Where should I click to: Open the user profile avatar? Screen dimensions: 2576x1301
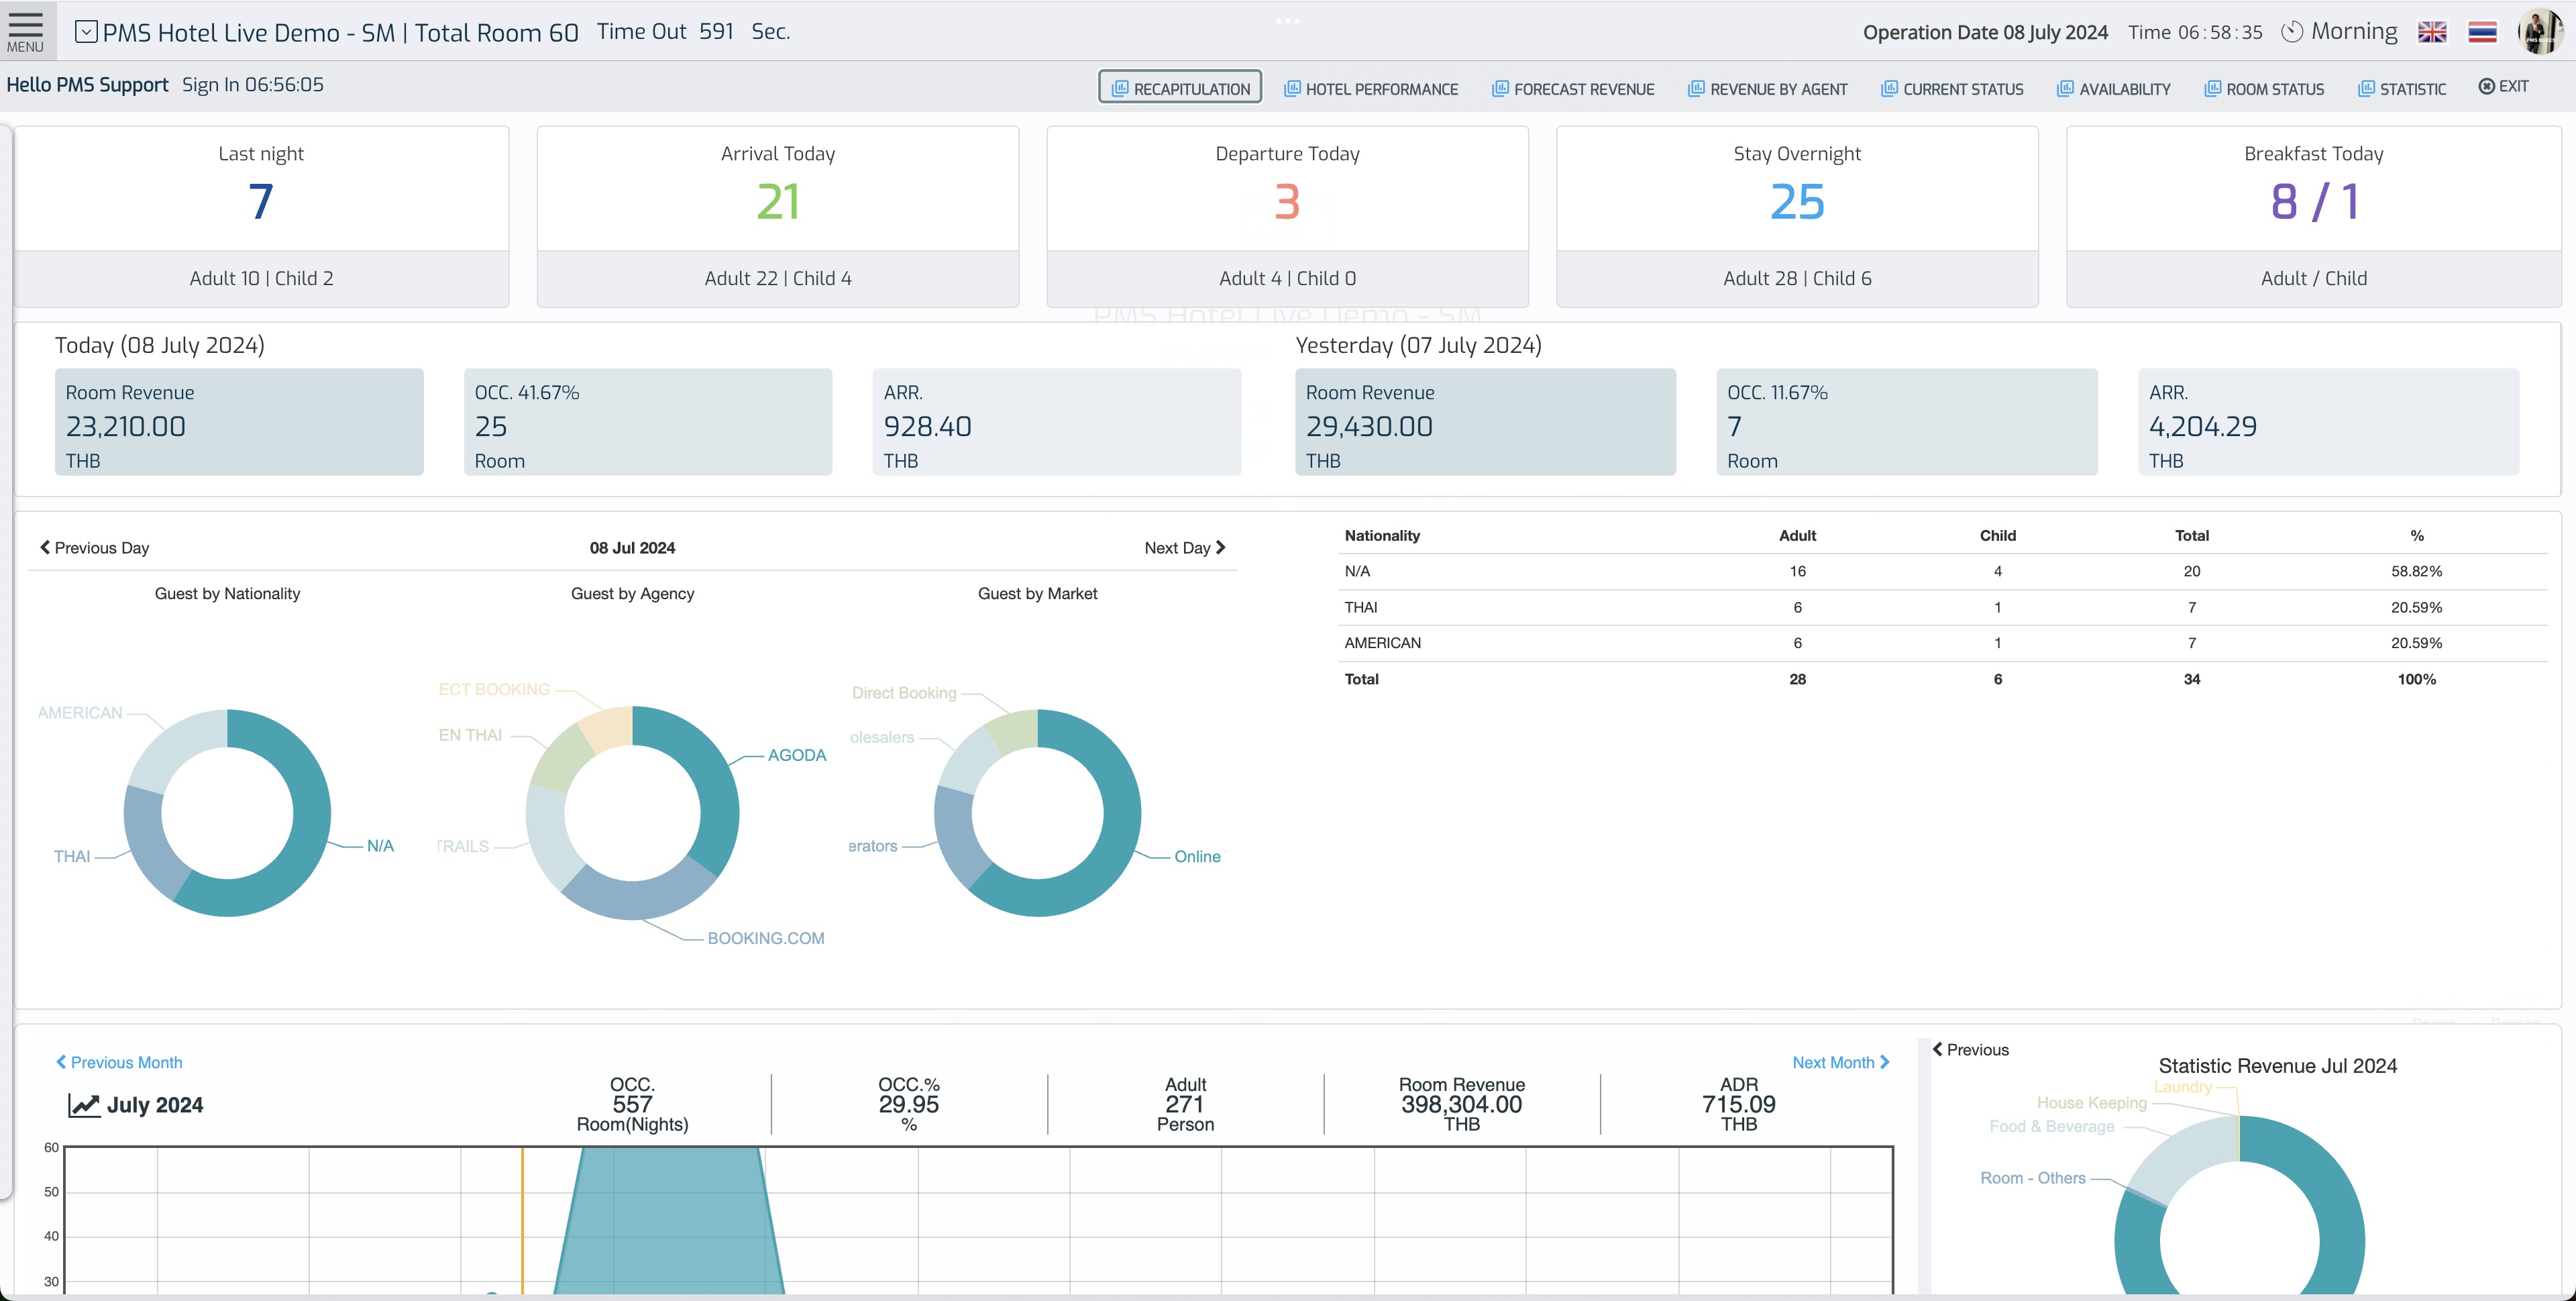coord(2540,31)
